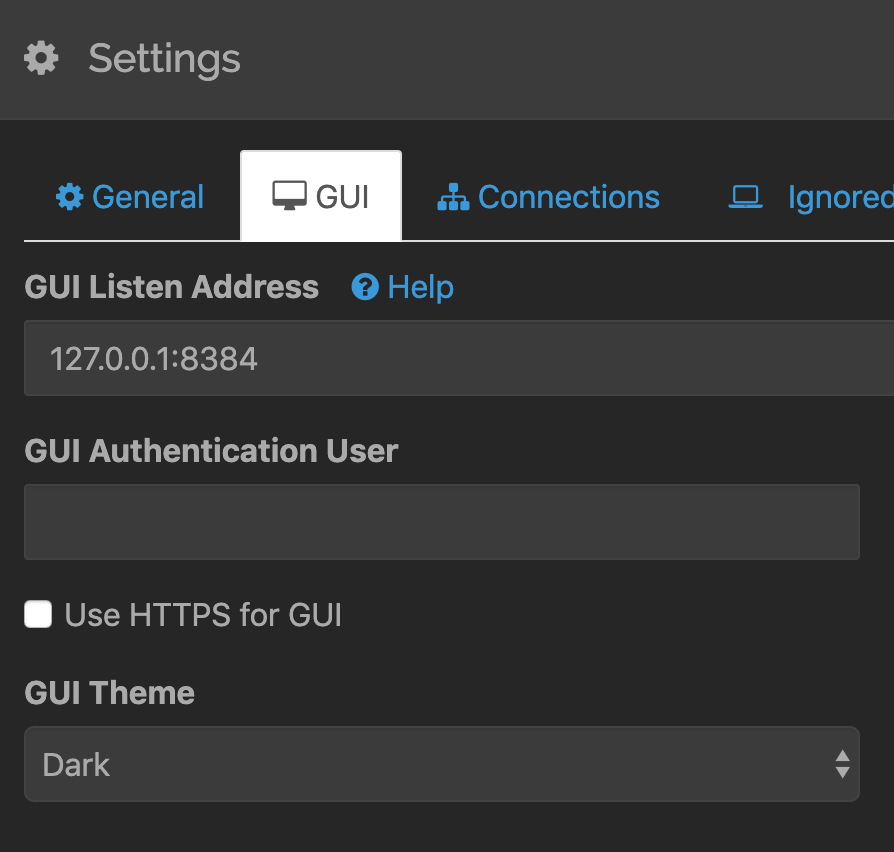Viewport: 894px width, 852px height.
Task: Click the network icon on the Connections tab
Action: tap(452, 197)
